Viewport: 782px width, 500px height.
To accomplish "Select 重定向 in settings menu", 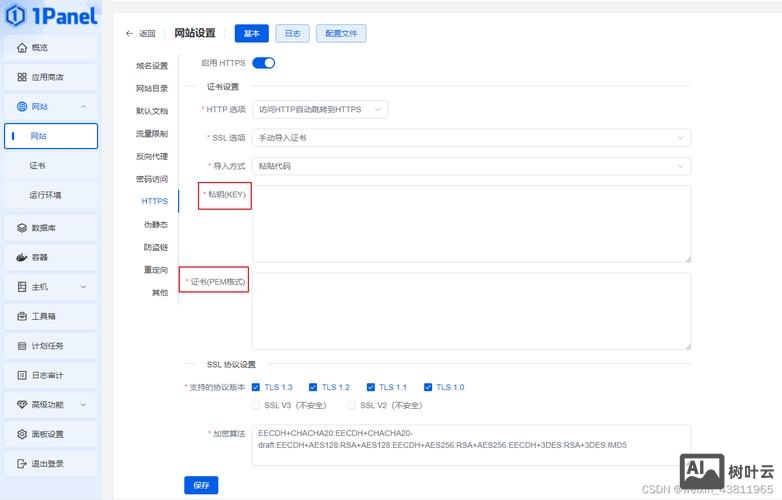I will [156, 270].
